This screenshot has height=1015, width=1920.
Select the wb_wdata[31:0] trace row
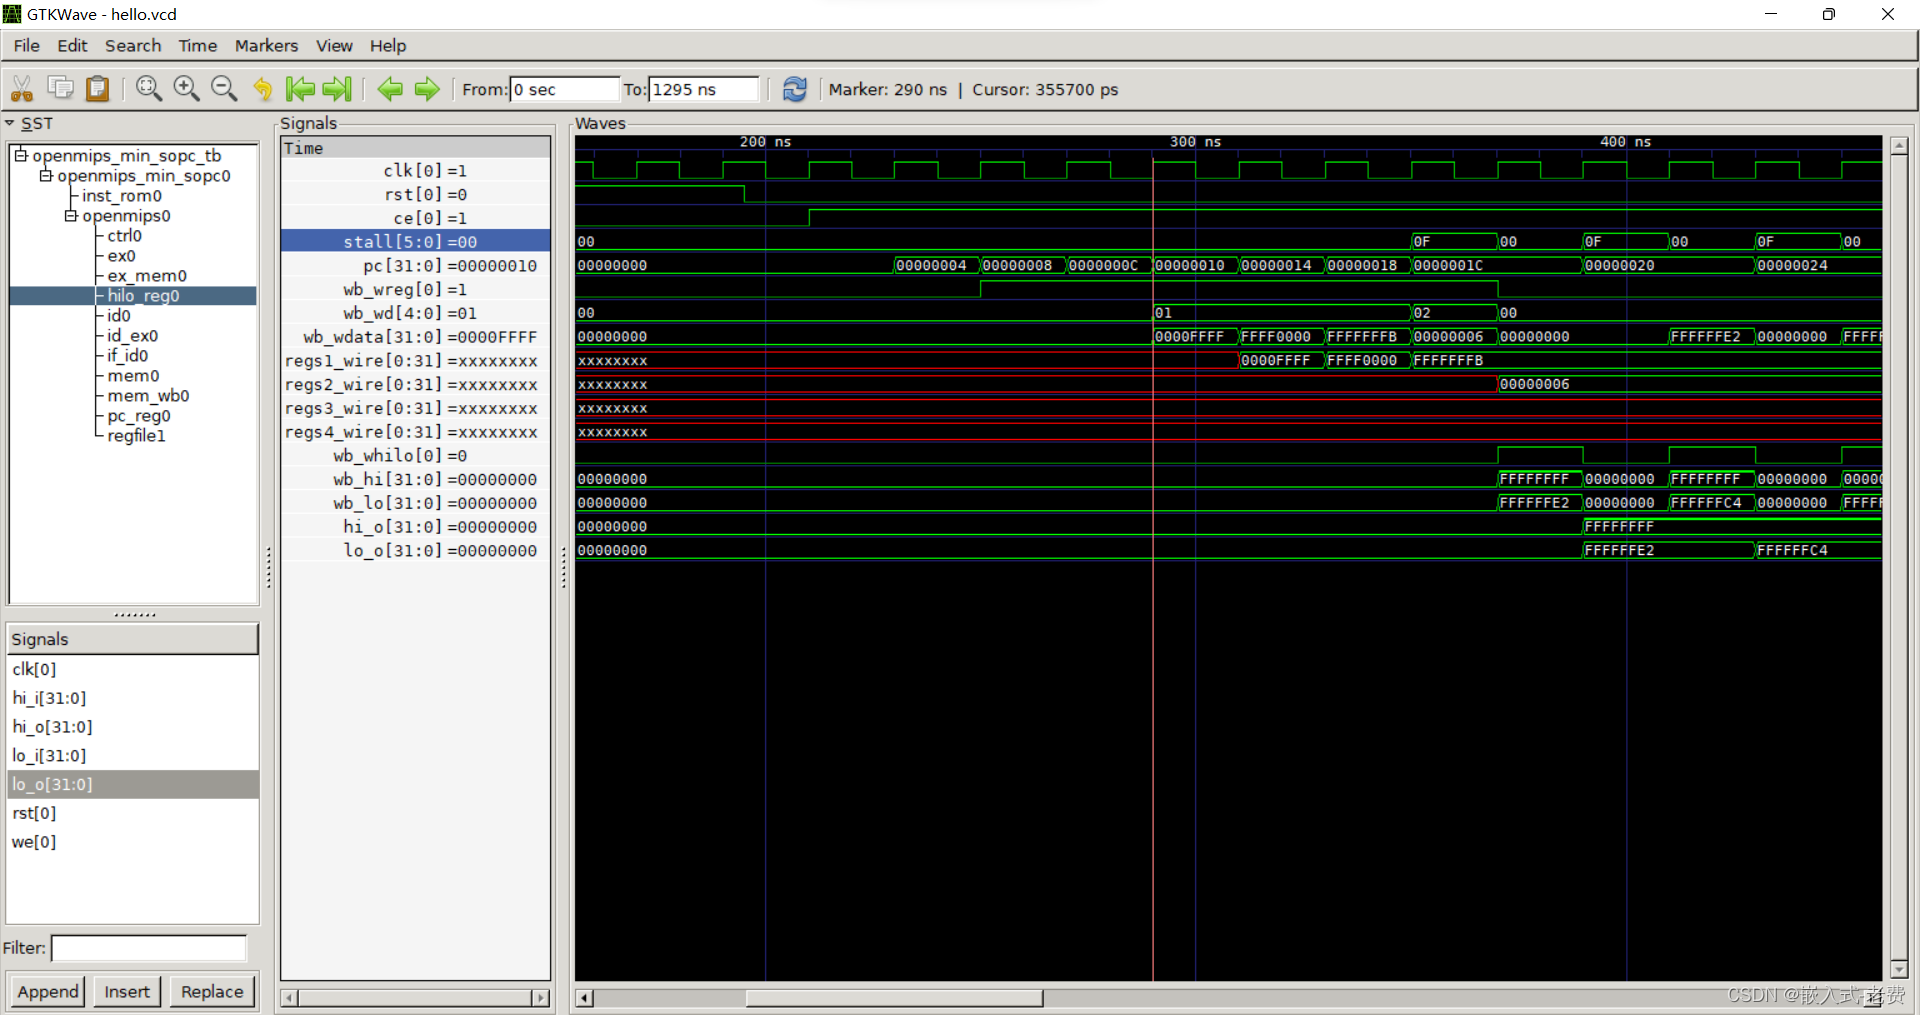(415, 336)
